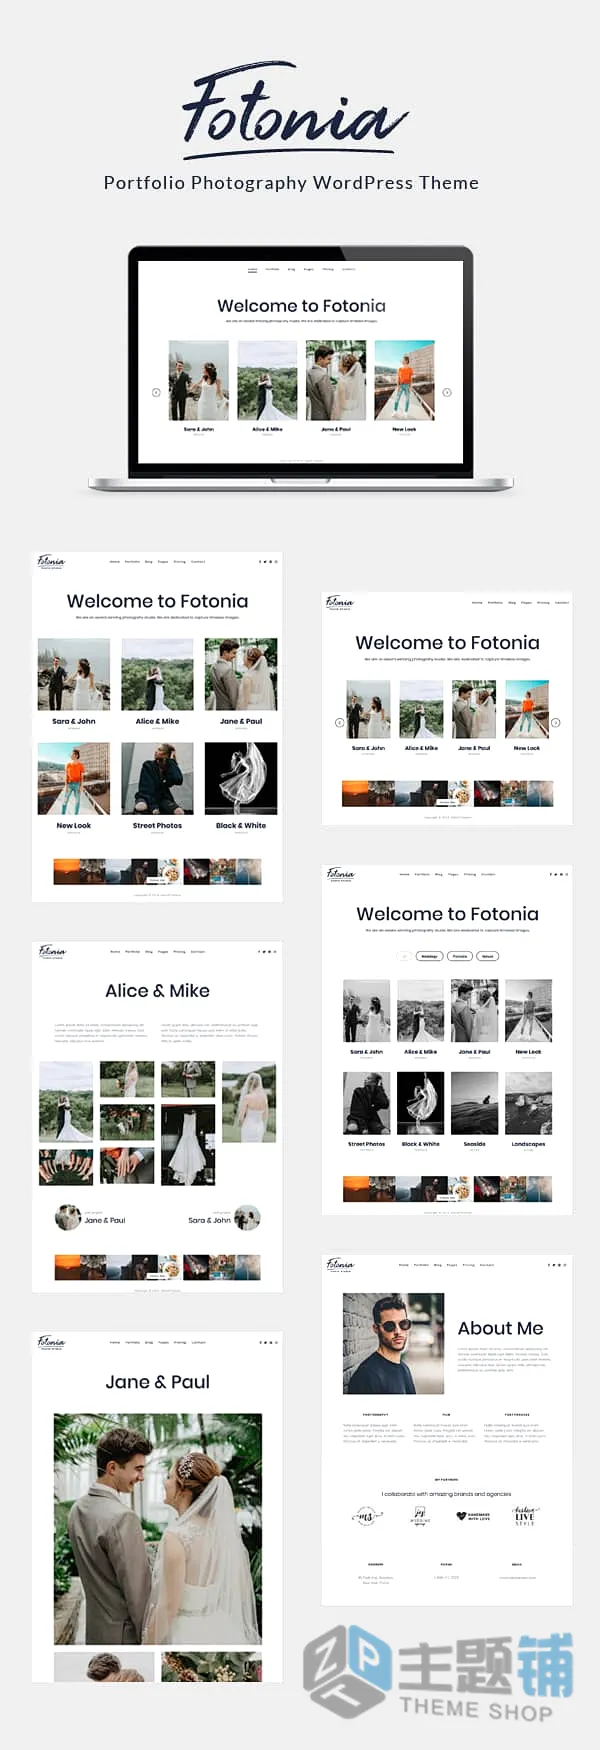The width and height of the screenshot is (600, 1750).
Task: Open Alice & Mike photo in the six-photo grid homepage
Action: [157, 675]
